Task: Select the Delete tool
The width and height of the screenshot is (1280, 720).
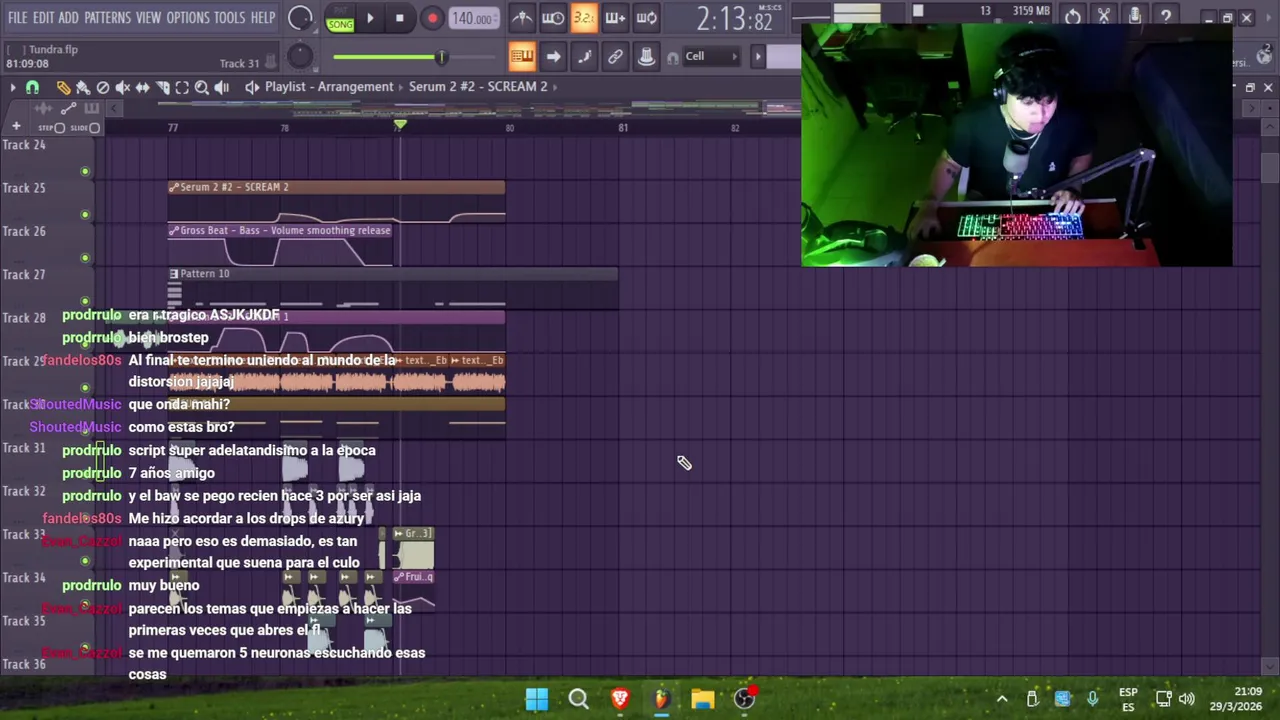Action: pos(103,87)
